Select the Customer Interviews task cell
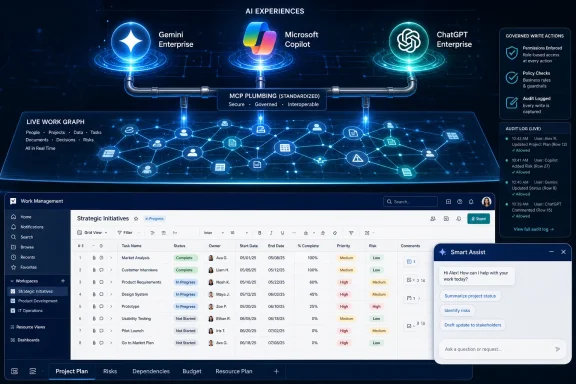 coord(140,270)
